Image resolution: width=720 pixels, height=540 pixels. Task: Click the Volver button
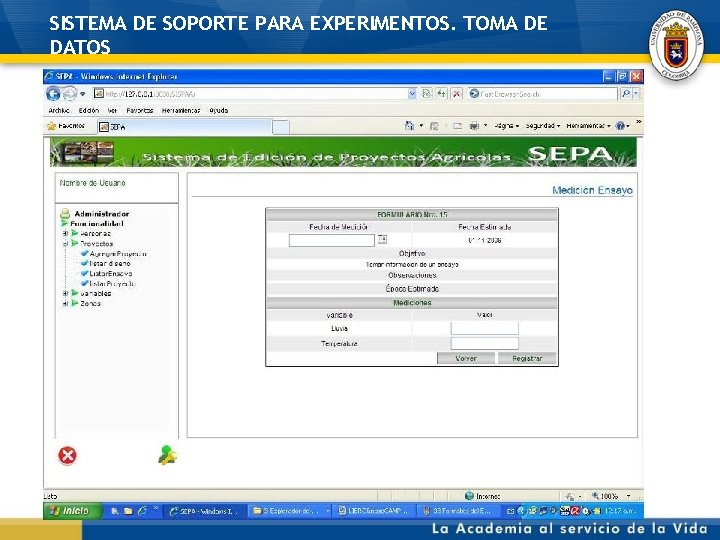click(x=466, y=358)
